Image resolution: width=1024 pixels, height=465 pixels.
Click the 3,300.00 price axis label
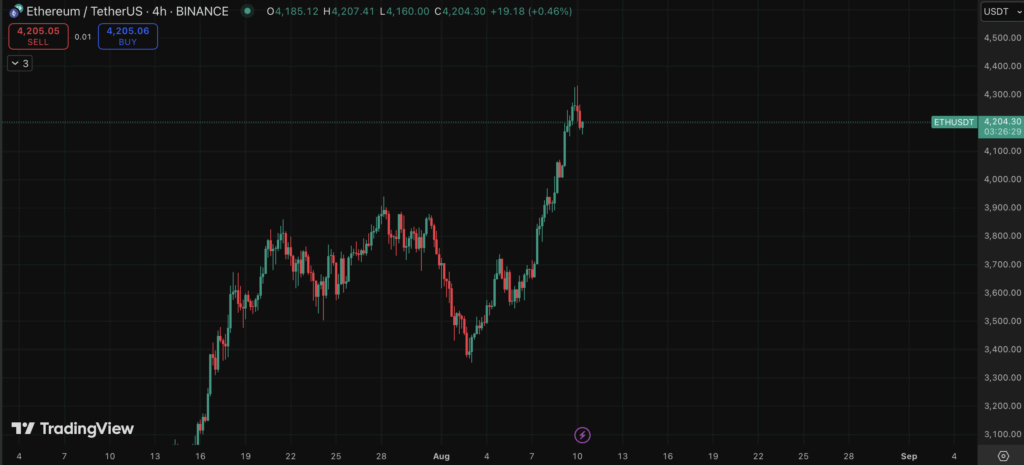click(x=1002, y=377)
